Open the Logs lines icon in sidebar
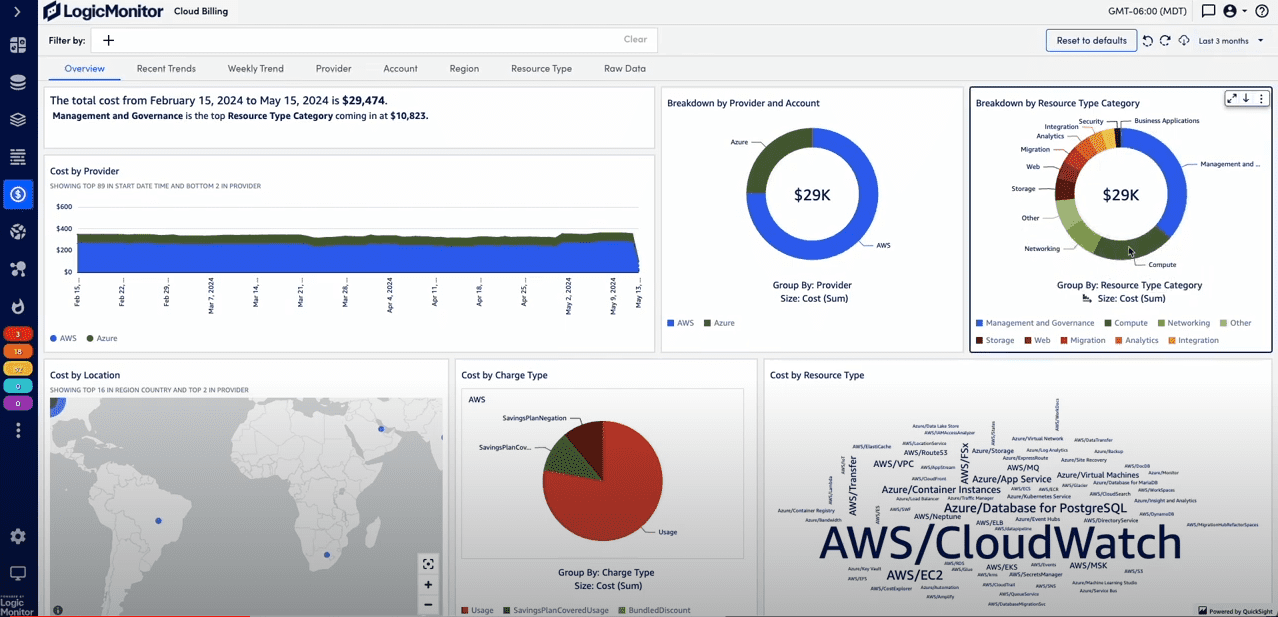The image size is (1278, 617). point(18,157)
